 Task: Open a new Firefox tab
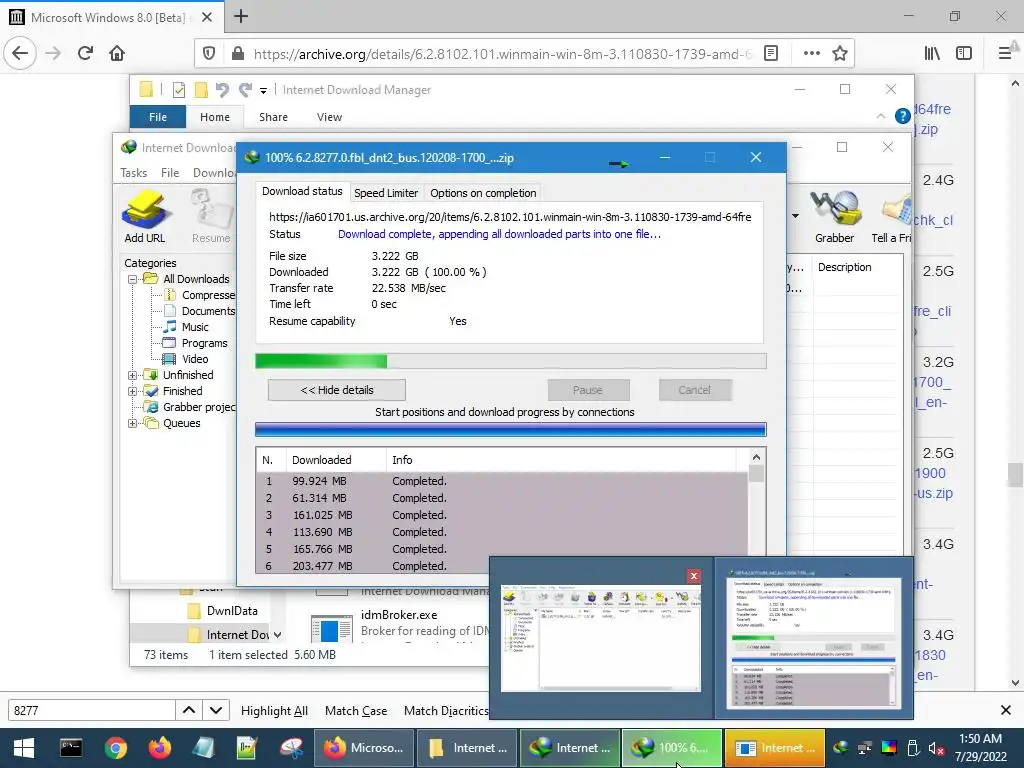pyautogui.click(x=241, y=16)
